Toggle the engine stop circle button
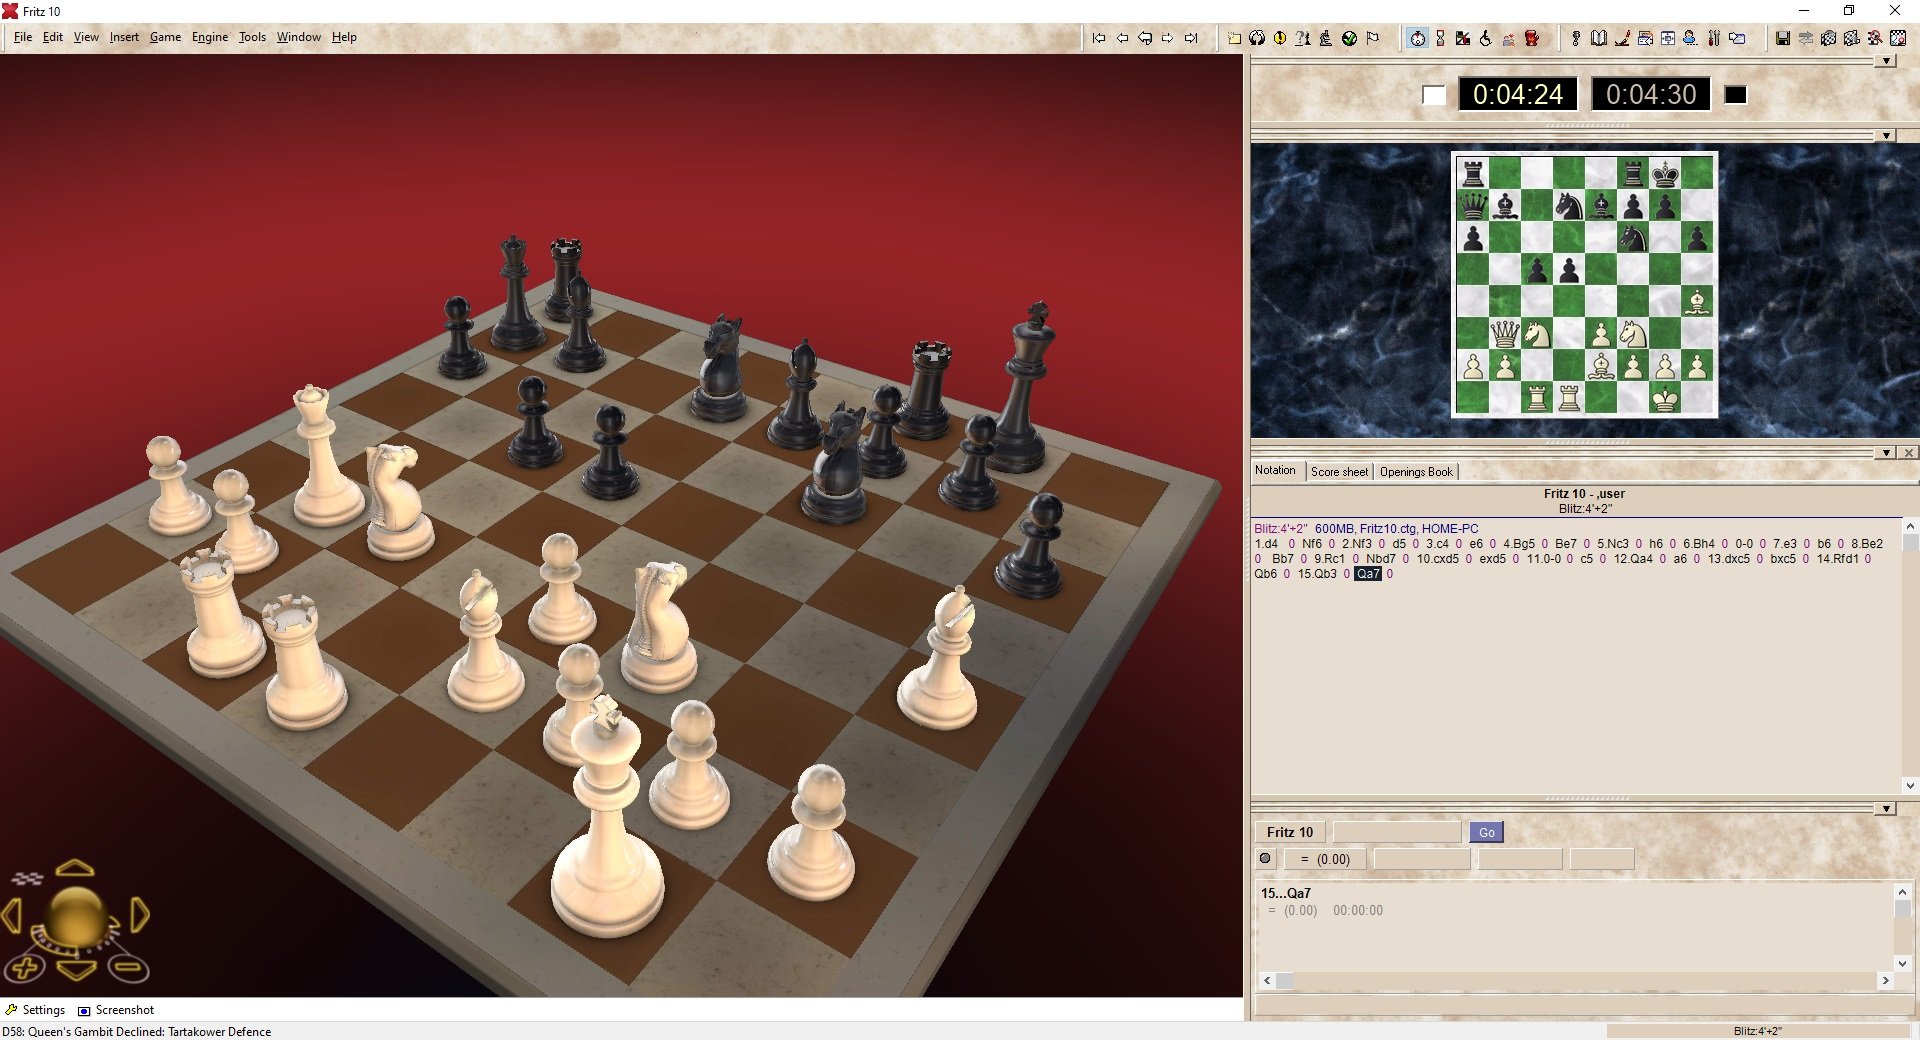Screen dimensions: 1920x1040 pyautogui.click(x=1265, y=858)
